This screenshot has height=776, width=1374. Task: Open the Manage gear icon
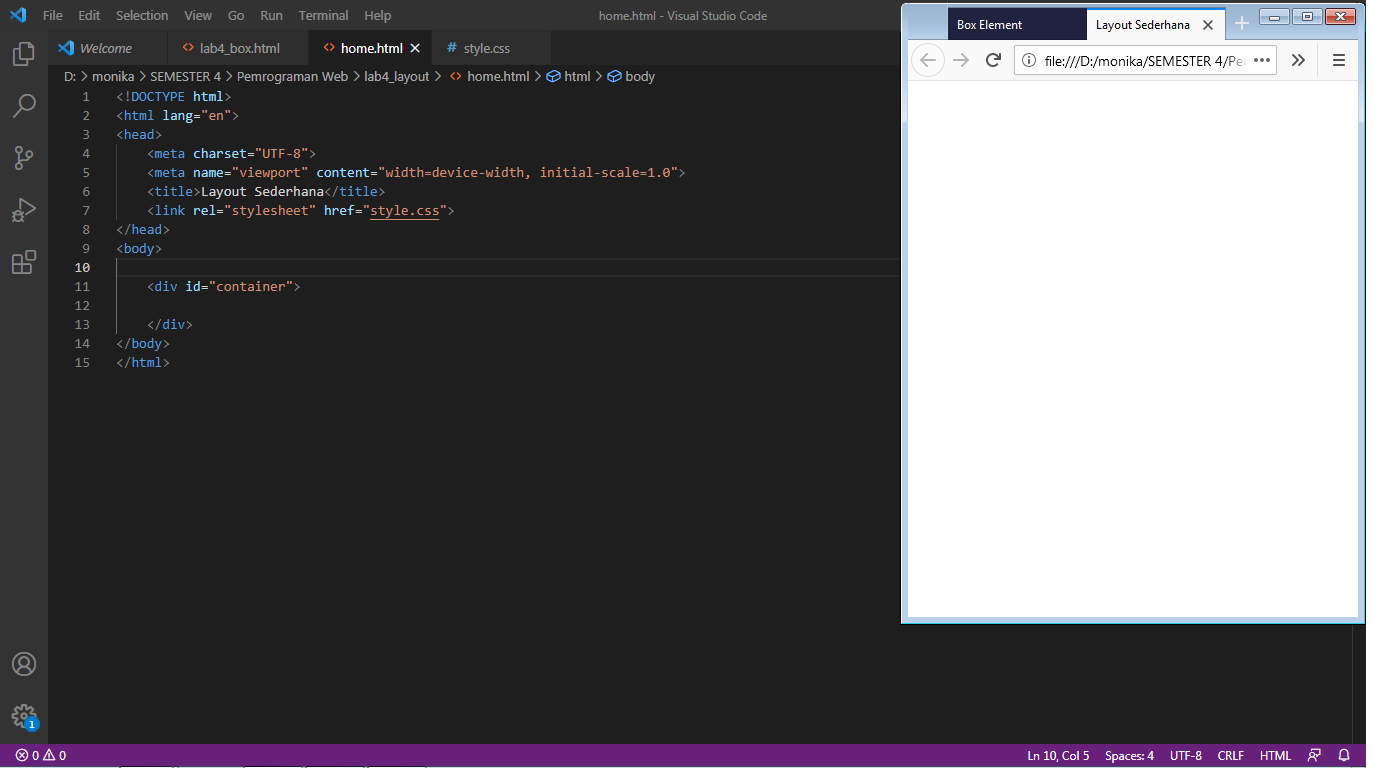point(24,716)
